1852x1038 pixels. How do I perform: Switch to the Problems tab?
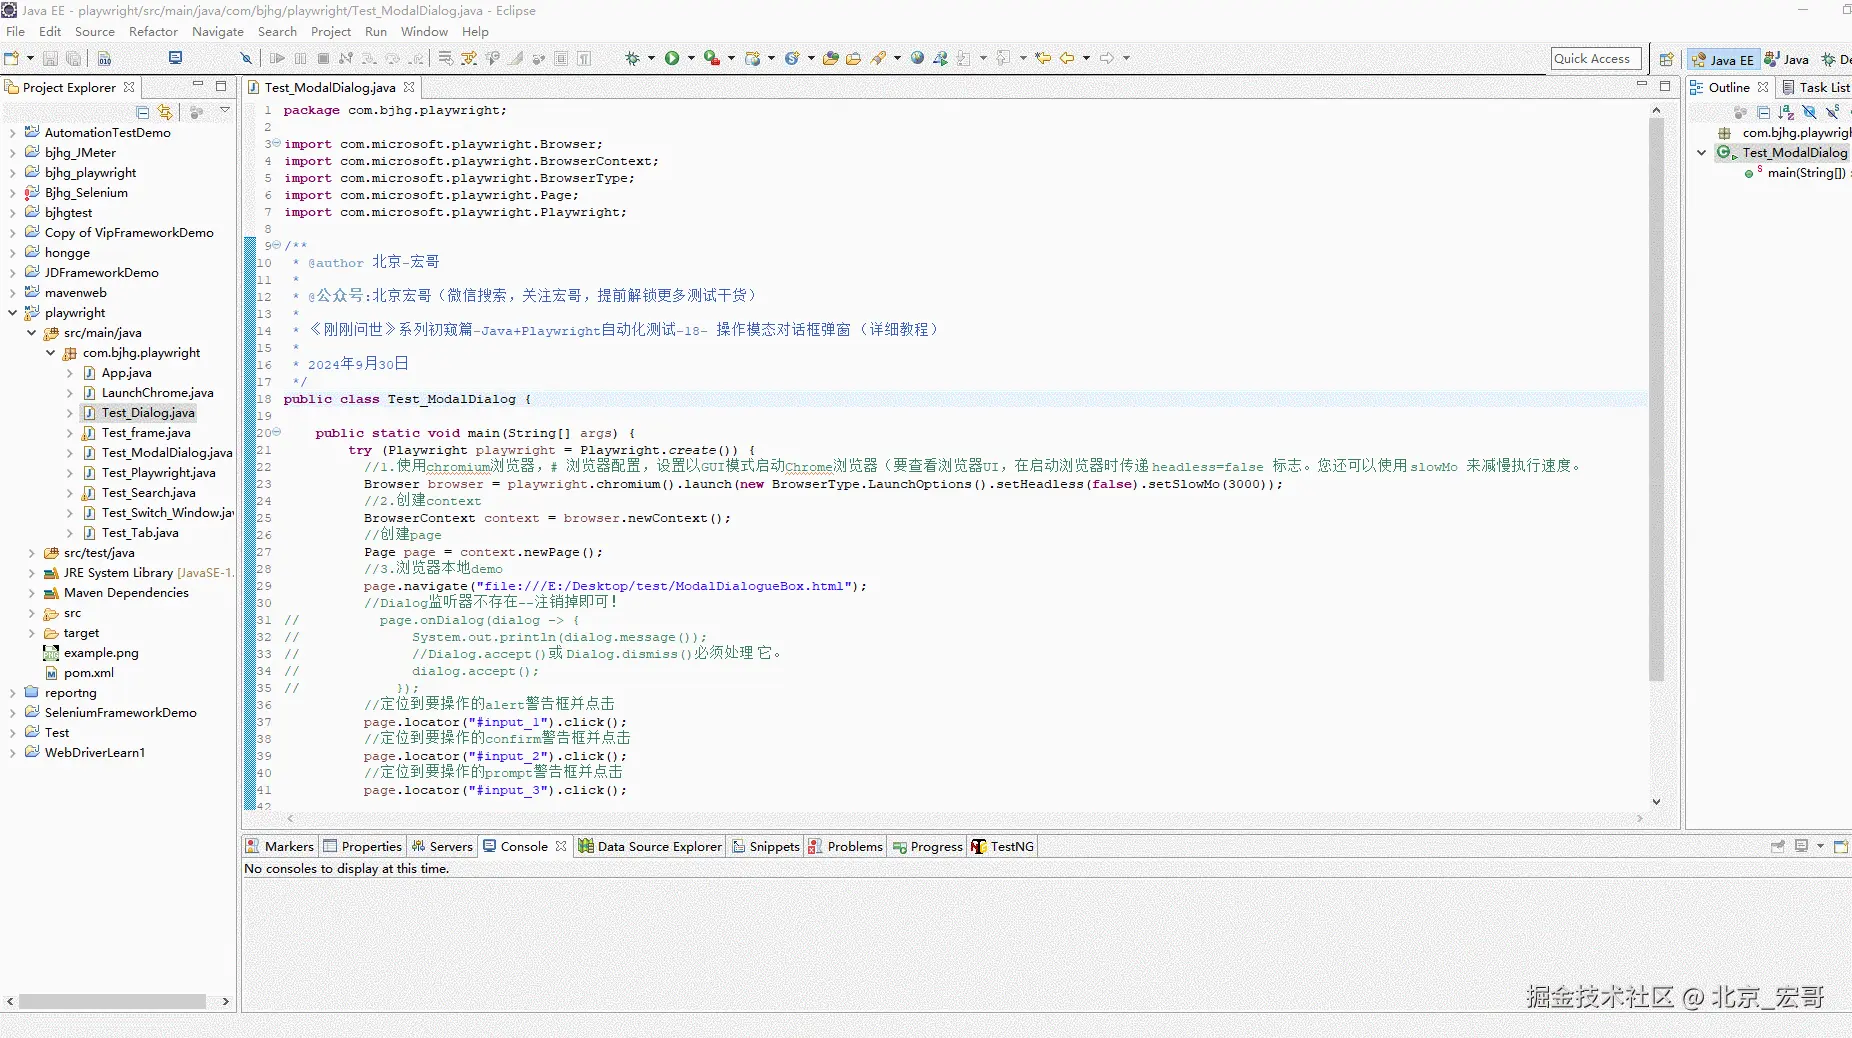coord(845,846)
